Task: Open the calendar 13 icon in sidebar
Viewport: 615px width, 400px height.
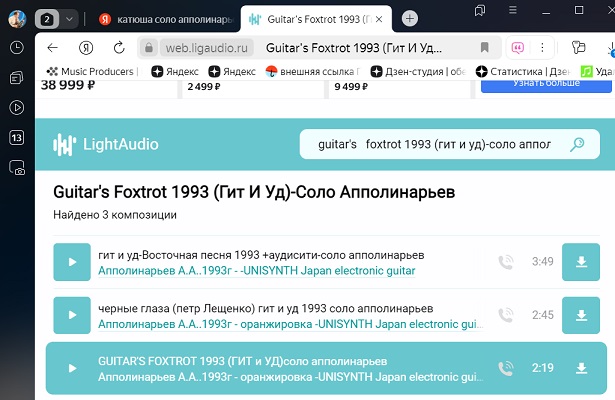Action: tap(16, 138)
